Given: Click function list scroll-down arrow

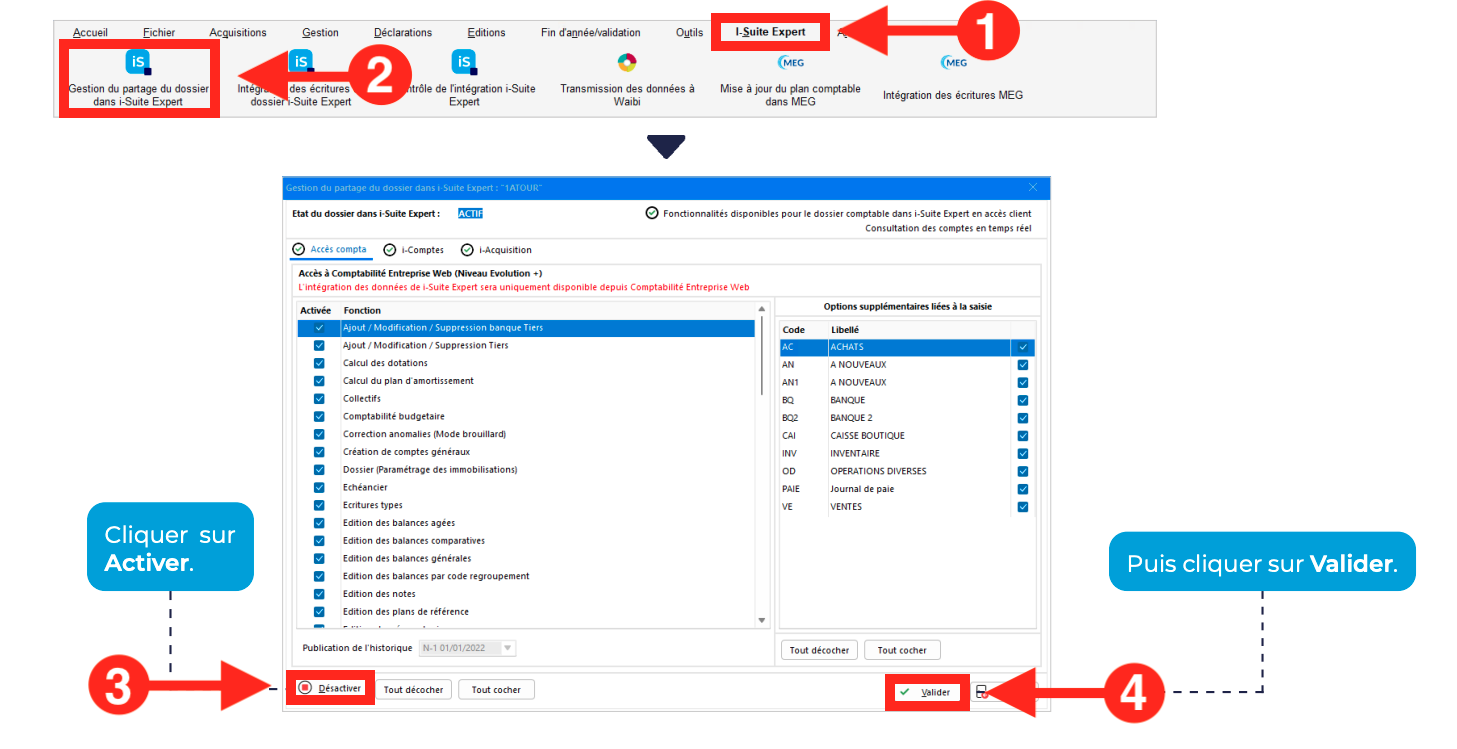Looking at the screenshot, I should (x=762, y=621).
